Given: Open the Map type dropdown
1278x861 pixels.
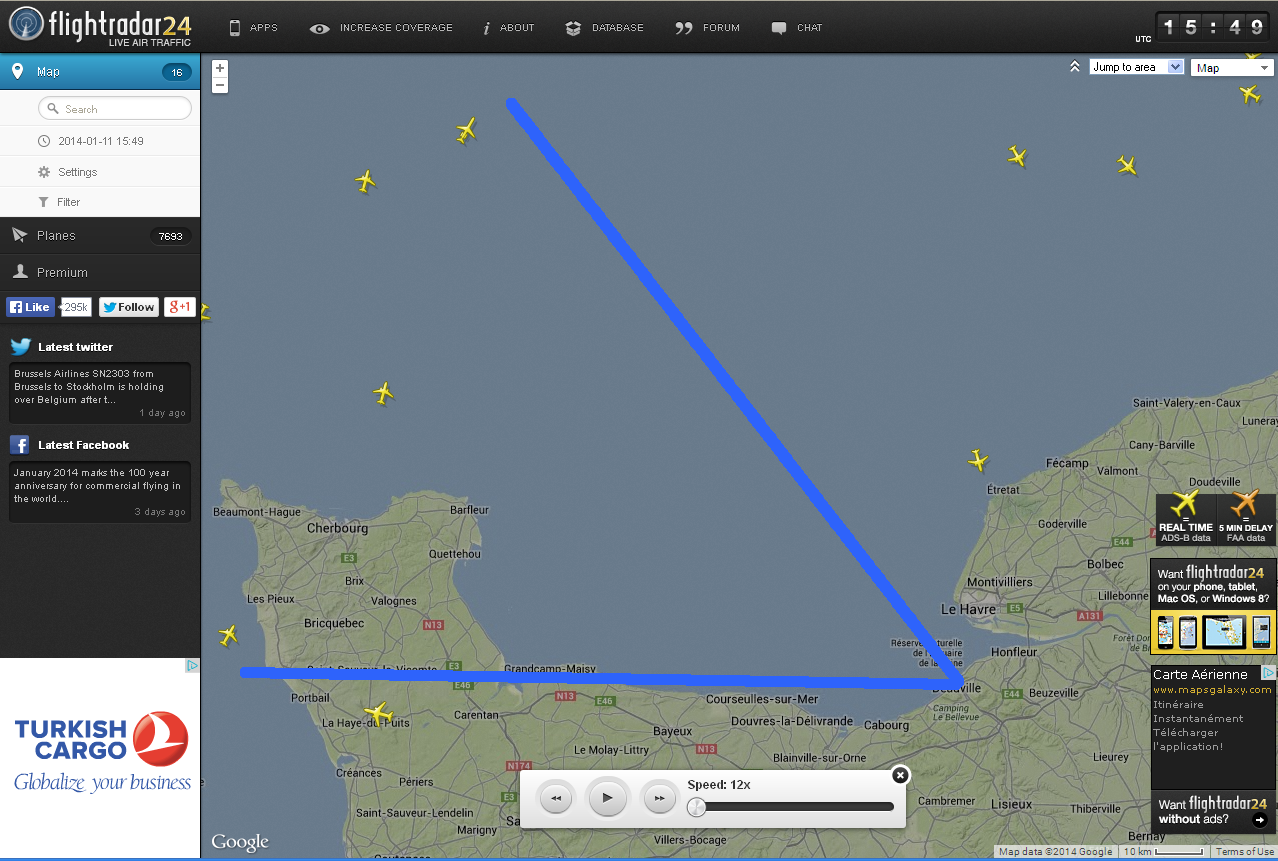Looking at the screenshot, I should pyautogui.click(x=1231, y=68).
